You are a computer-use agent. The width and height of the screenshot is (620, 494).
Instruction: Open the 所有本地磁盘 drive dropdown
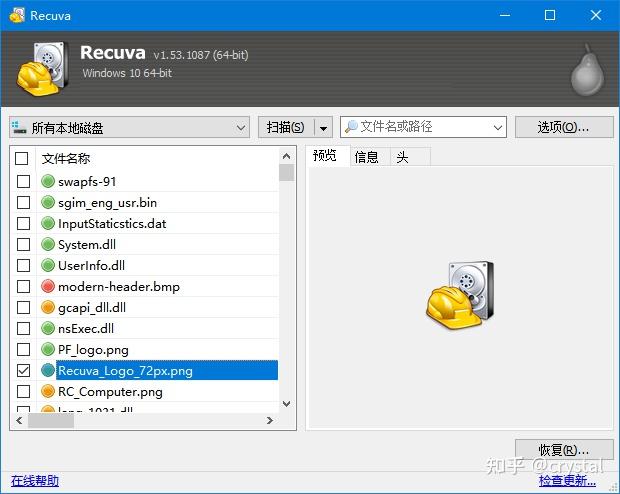tap(129, 127)
